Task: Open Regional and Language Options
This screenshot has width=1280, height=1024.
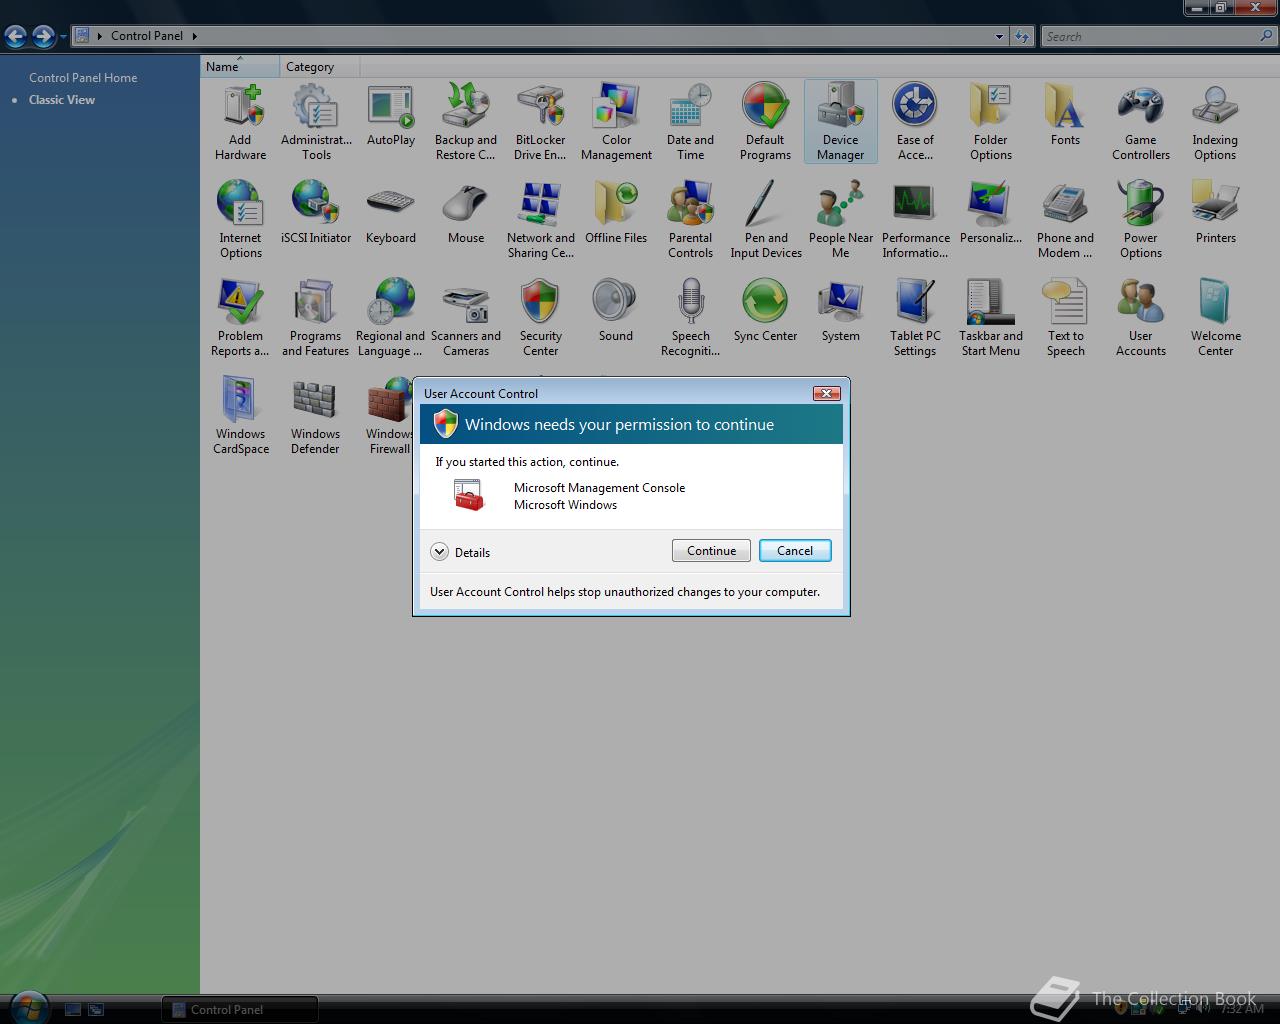Action: tap(391, 318)
